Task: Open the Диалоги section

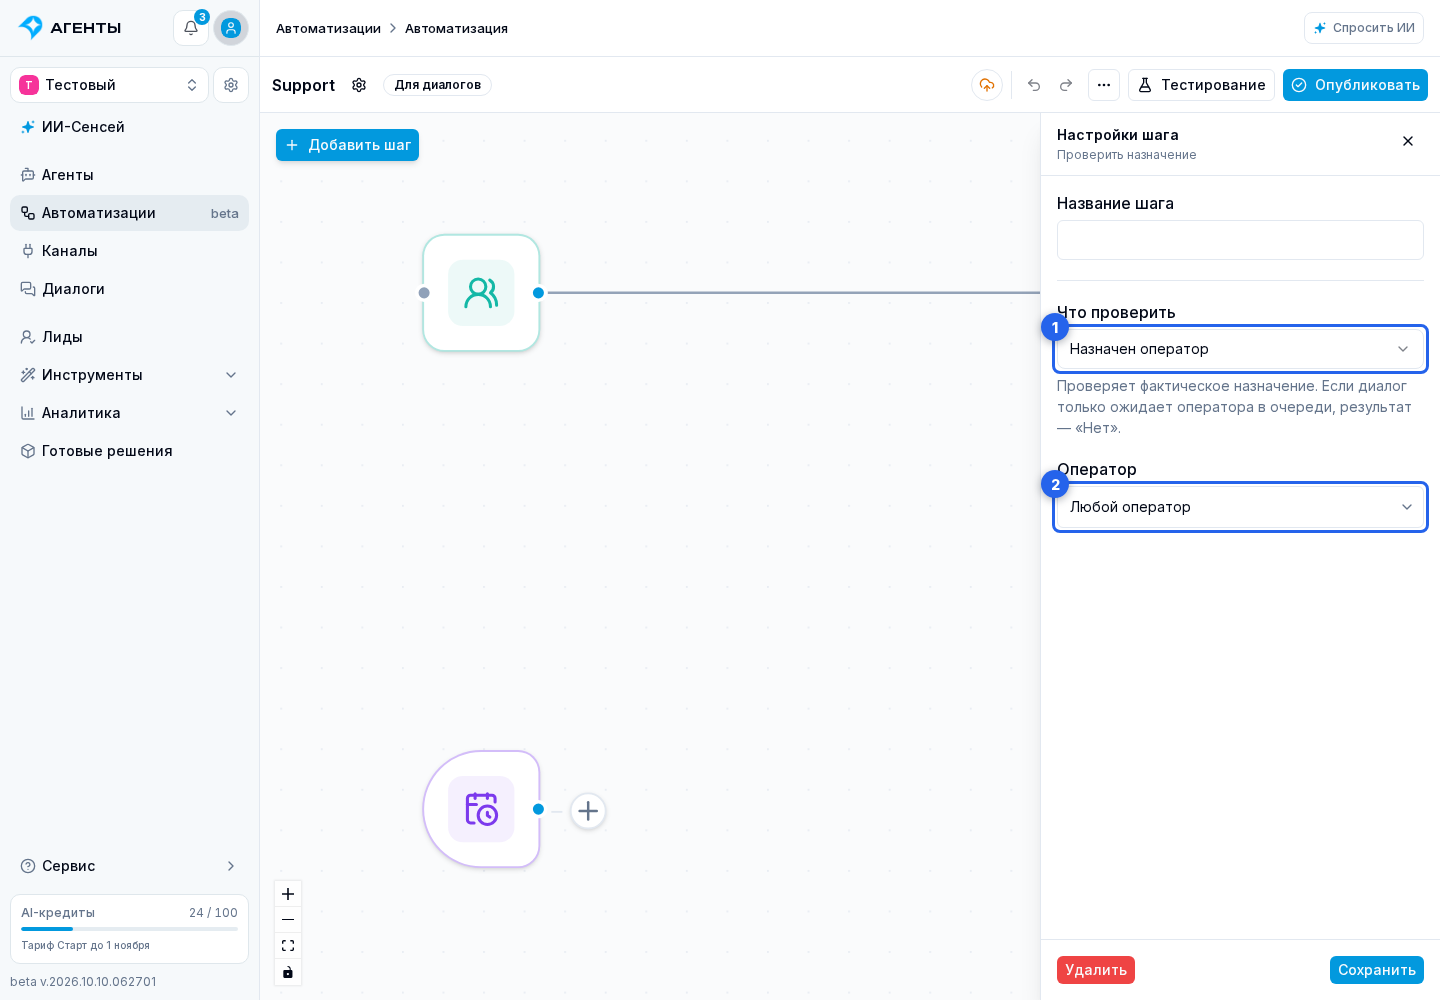Action: 129,289
